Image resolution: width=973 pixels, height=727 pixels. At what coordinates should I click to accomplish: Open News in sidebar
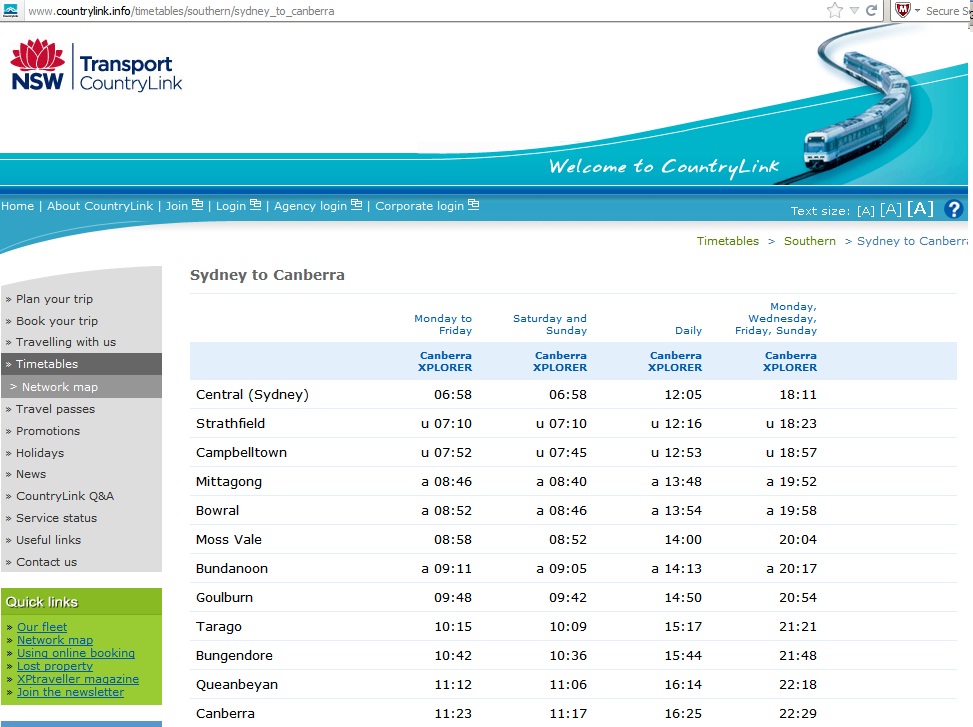click(x=31, y=474)
